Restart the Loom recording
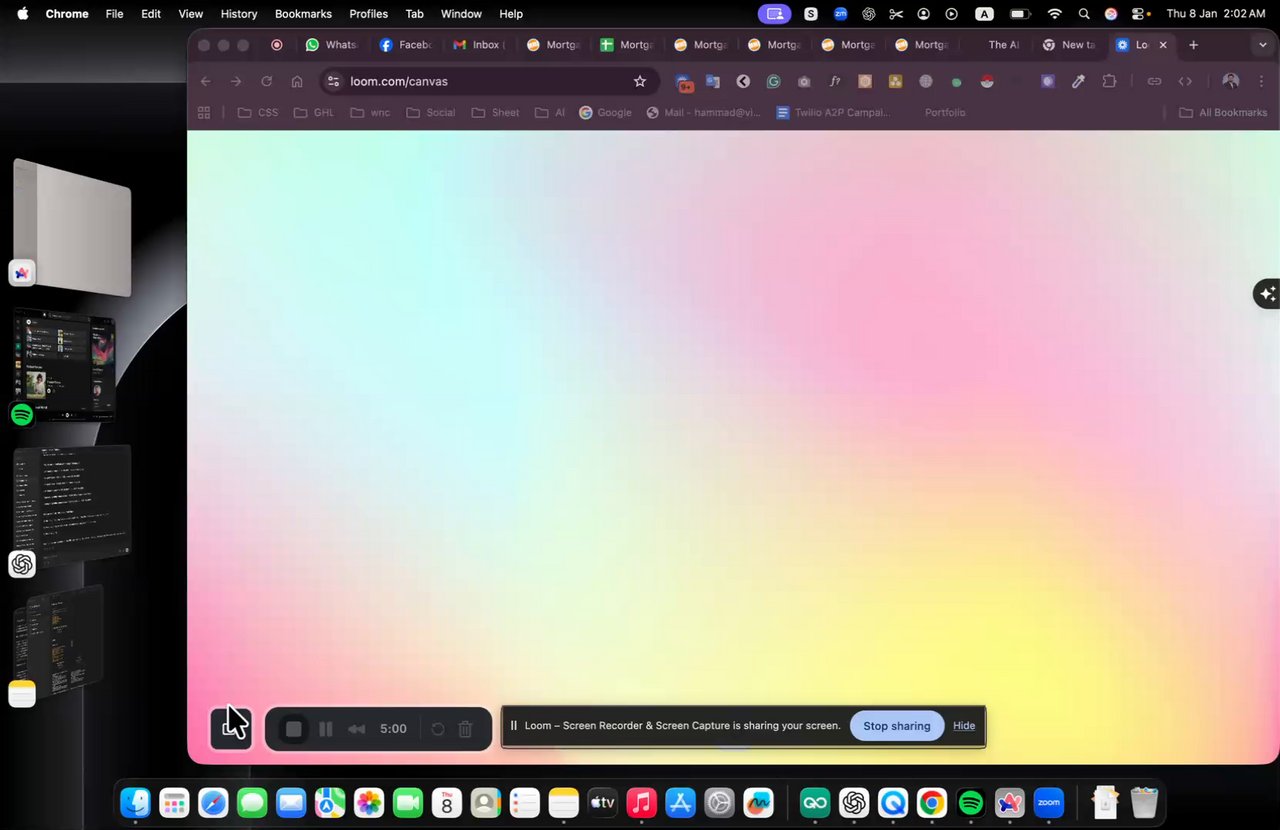The width and height of the screenshot is (1280, 830). coord(437,729)
